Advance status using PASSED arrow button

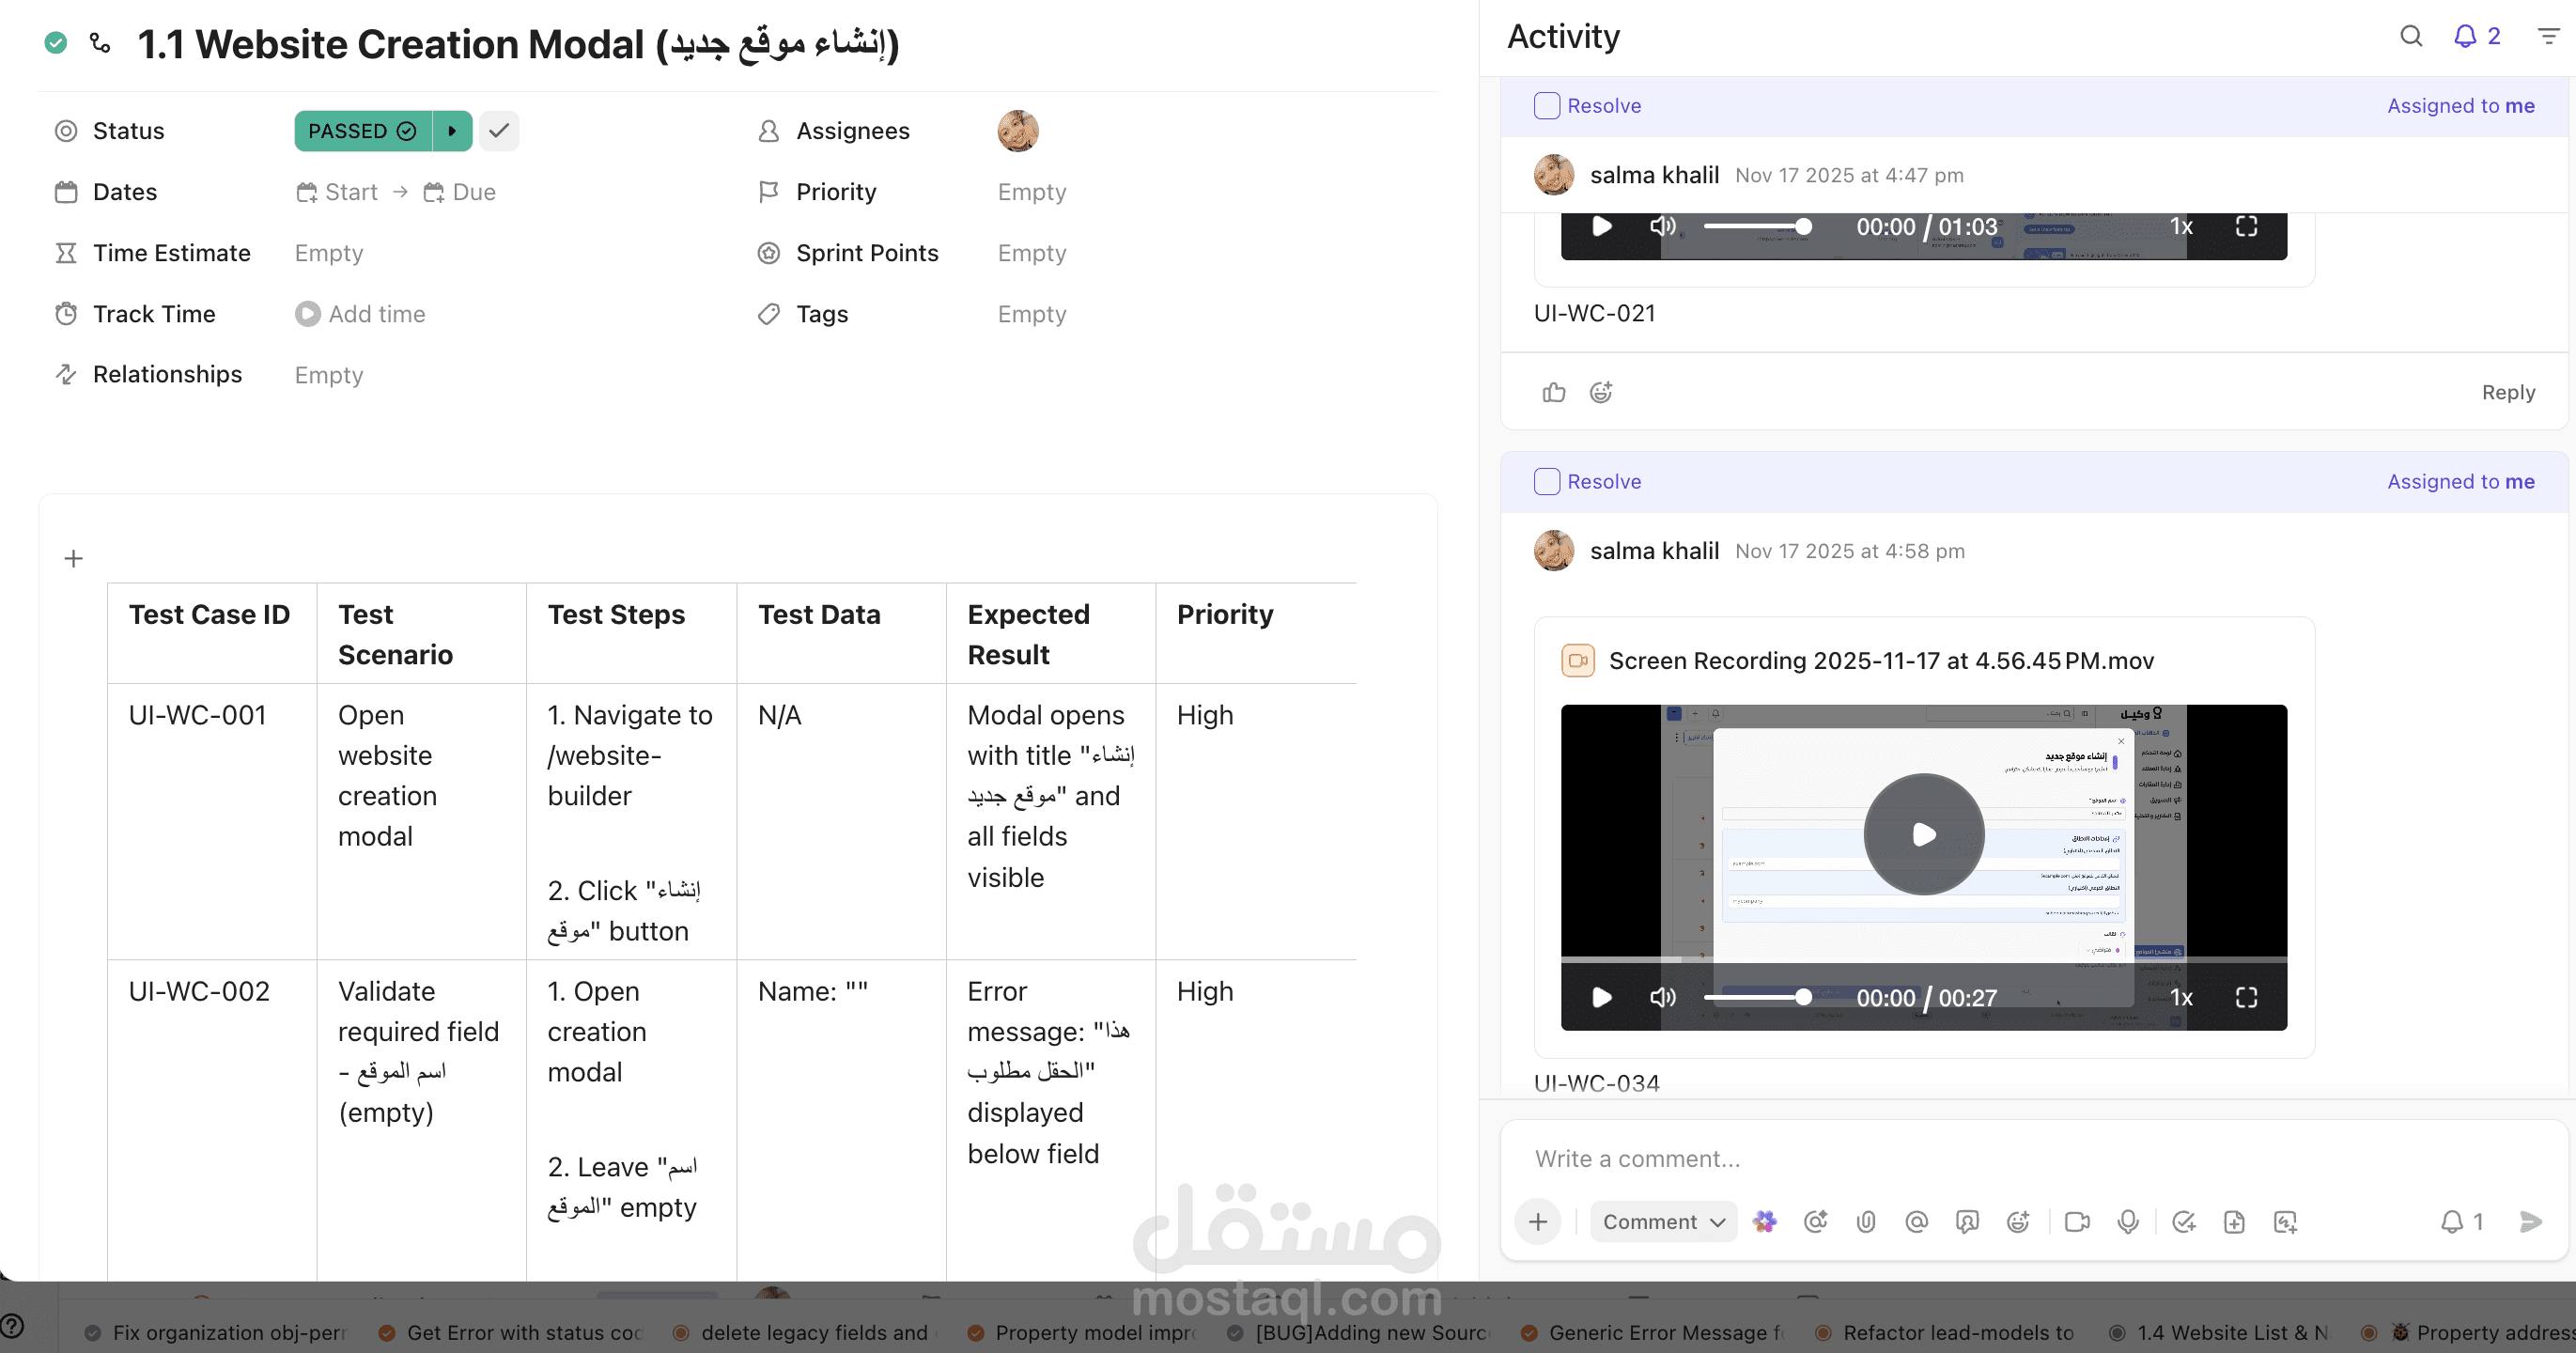click(452, 131)
